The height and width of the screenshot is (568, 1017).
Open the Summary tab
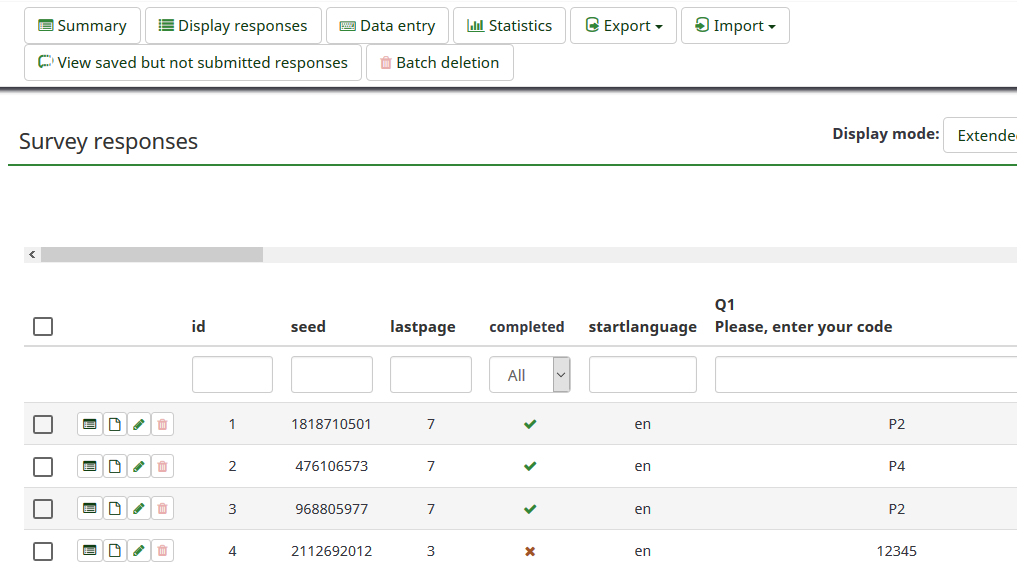[82, 26]
